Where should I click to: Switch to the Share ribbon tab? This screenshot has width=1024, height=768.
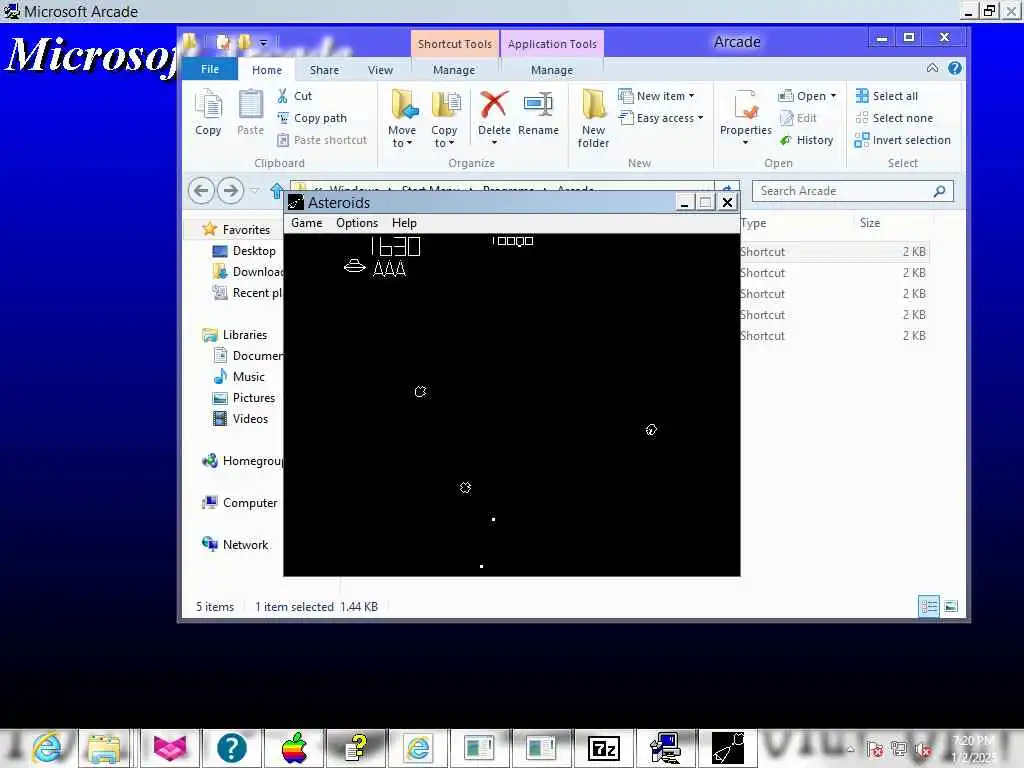pos(324,70)
